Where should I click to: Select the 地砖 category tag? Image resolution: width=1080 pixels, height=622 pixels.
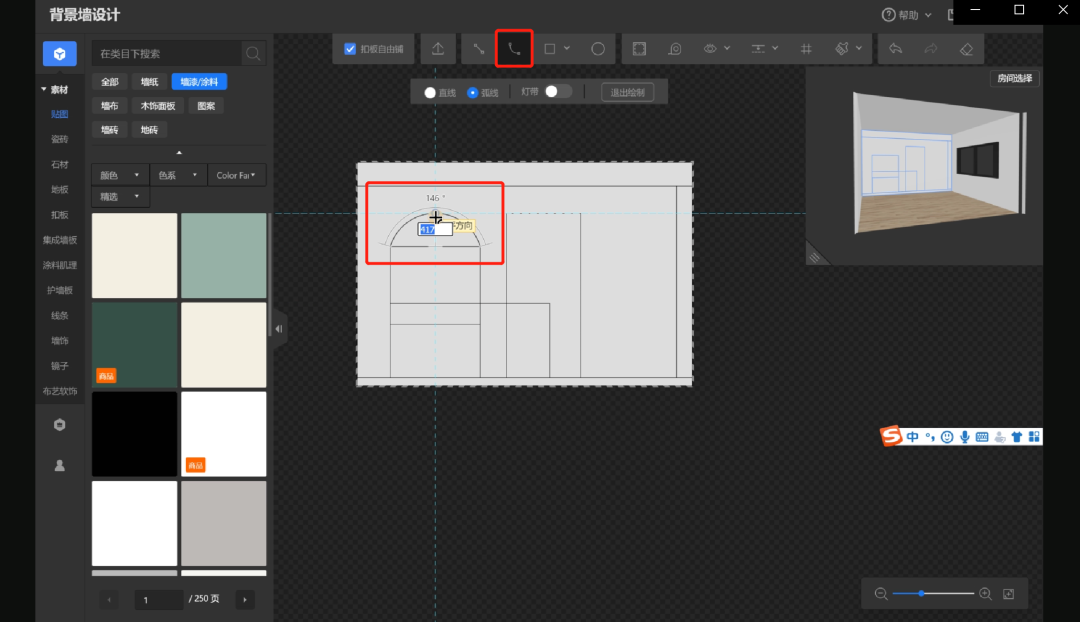point(149,129)
